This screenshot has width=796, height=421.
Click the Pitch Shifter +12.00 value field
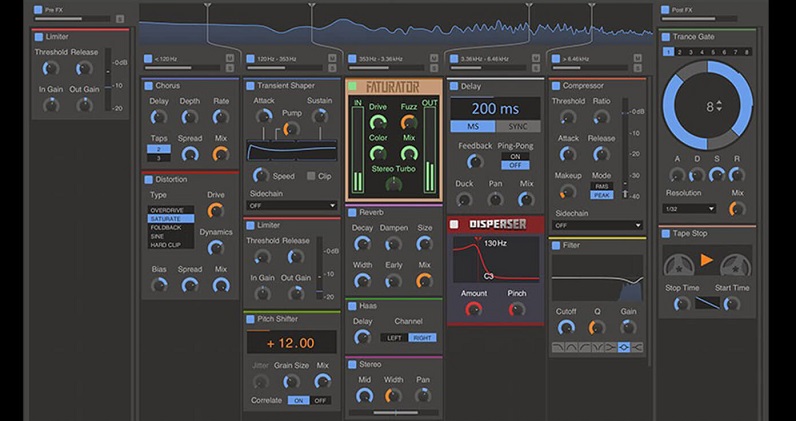click(291, 342)
